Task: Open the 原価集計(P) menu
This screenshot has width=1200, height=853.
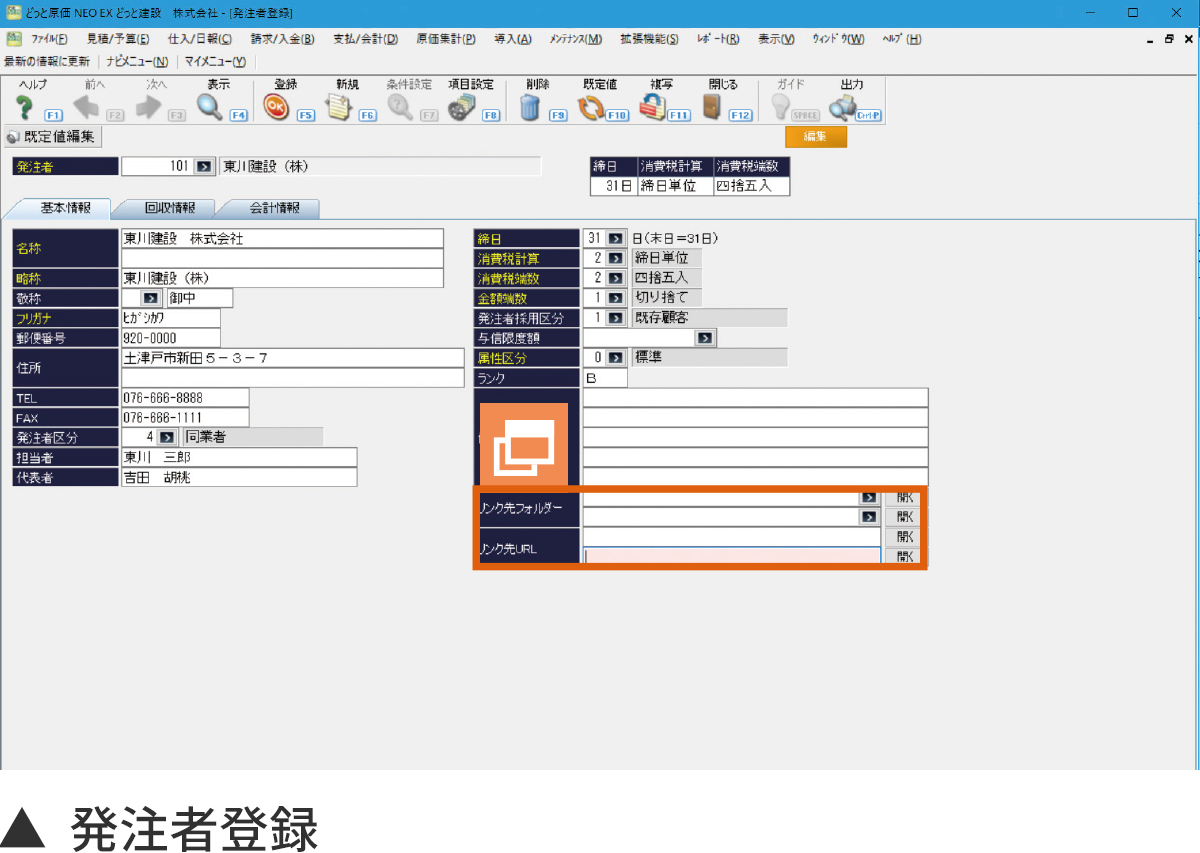Action: (x=446, y=39)
